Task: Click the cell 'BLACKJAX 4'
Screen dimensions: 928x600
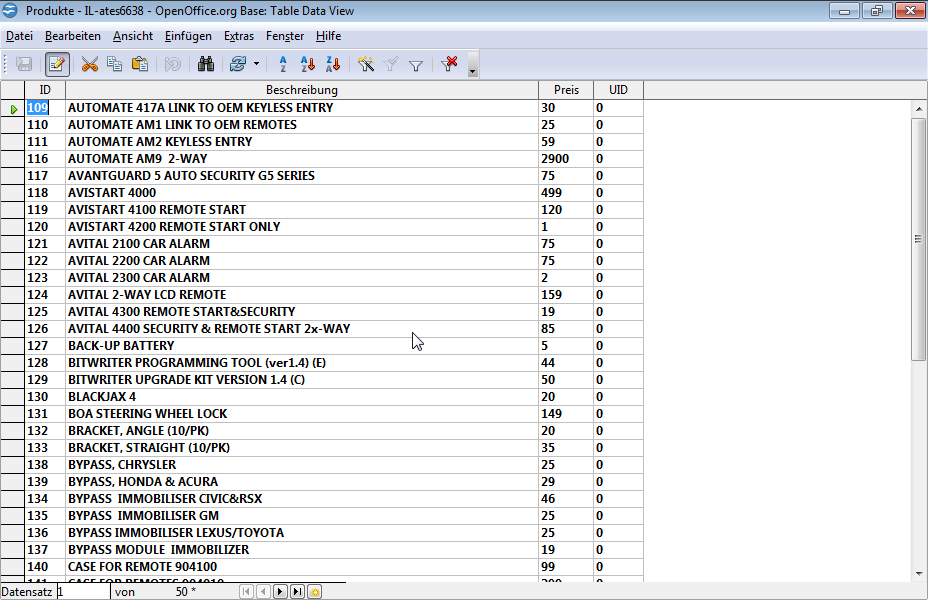Action: click(302, 397)
